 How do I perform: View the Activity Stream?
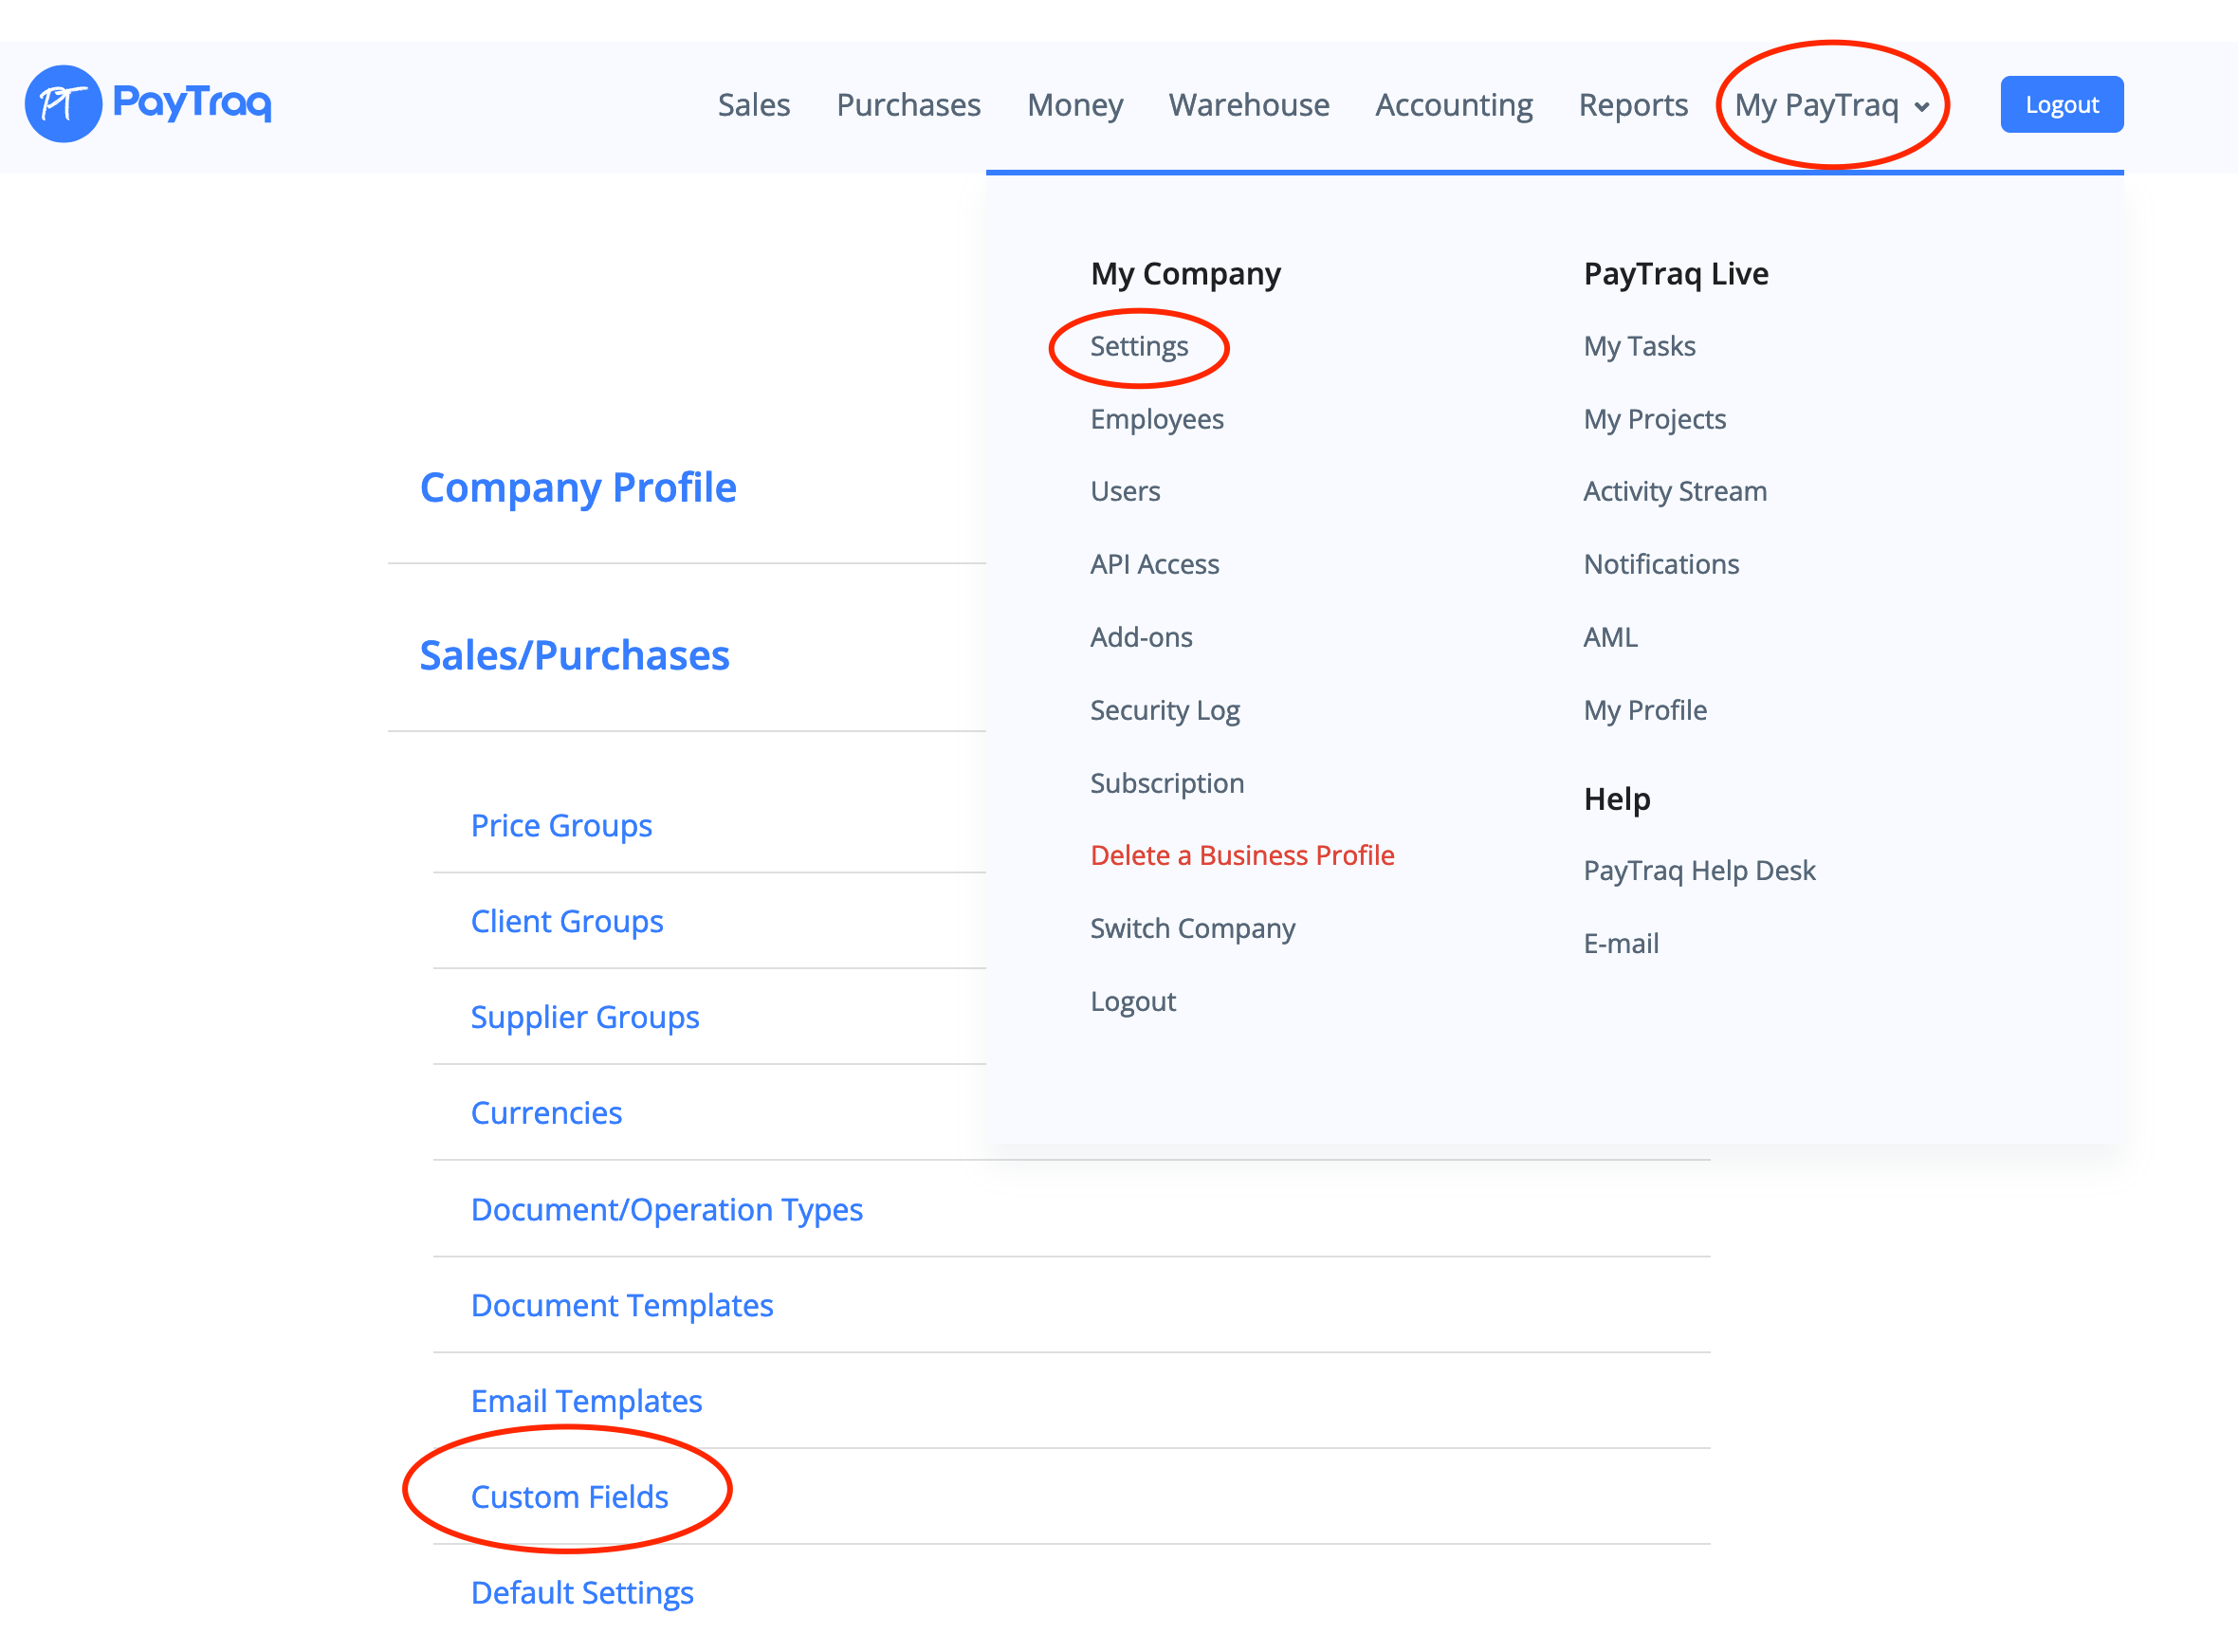1675,491
